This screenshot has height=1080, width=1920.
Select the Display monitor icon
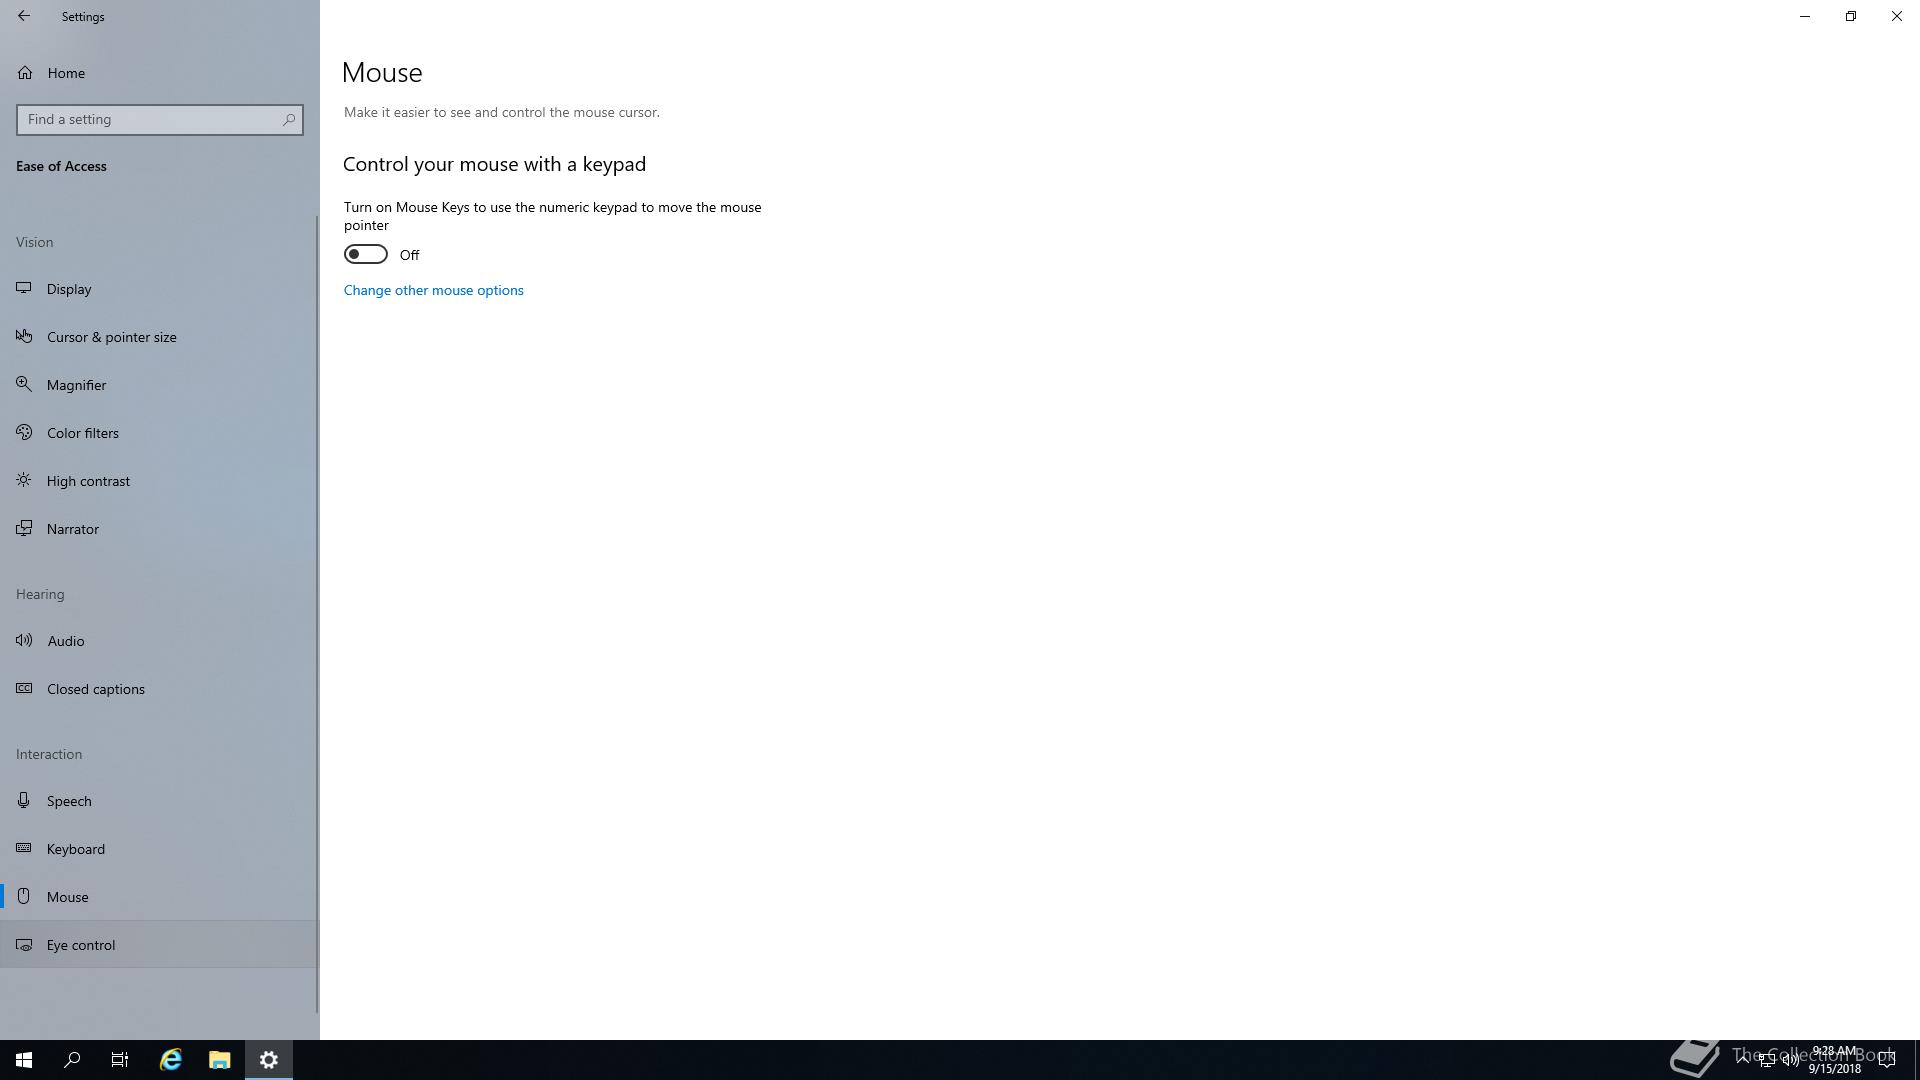(x=24, y=288)
